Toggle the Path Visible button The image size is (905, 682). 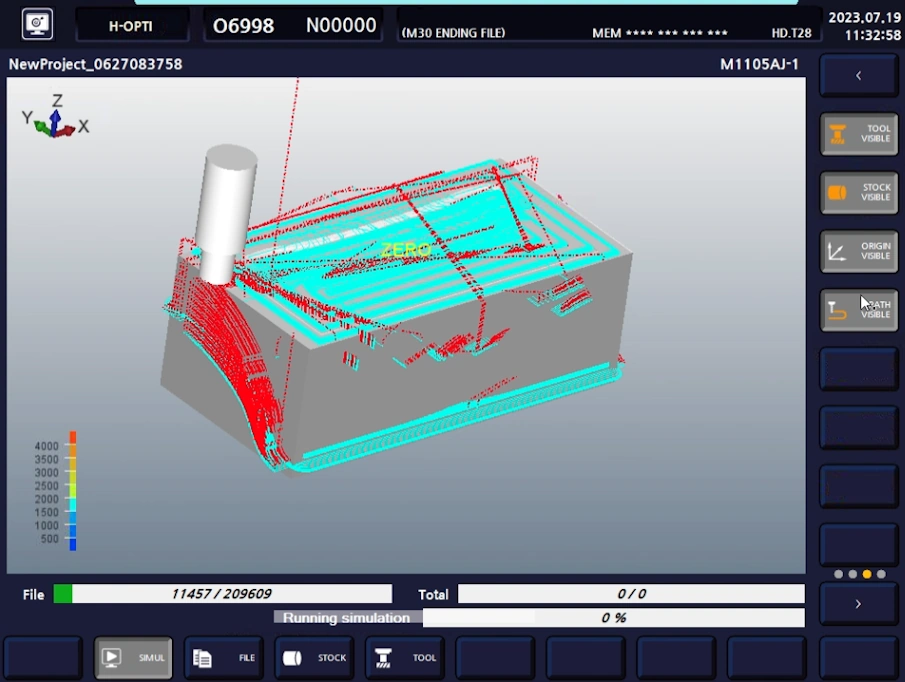click(859, 310)
